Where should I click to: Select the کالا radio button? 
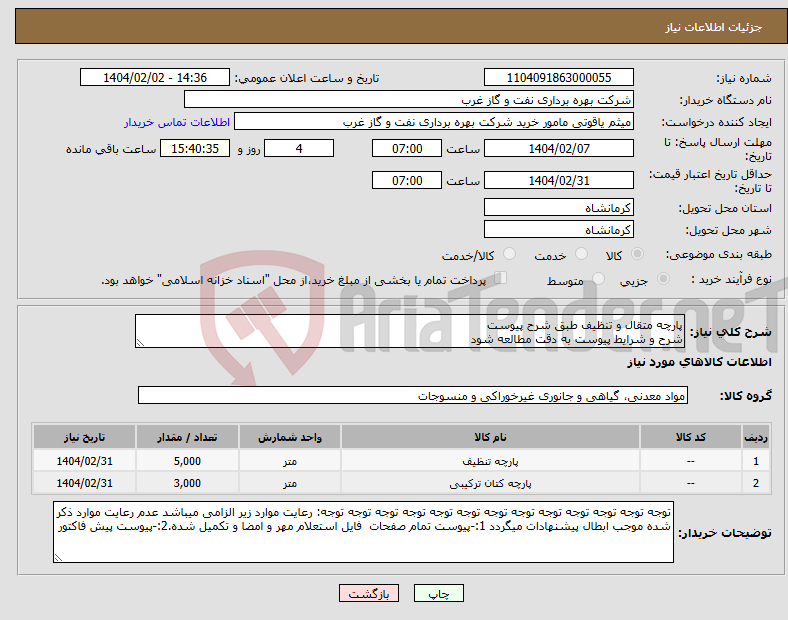(637, 254)
